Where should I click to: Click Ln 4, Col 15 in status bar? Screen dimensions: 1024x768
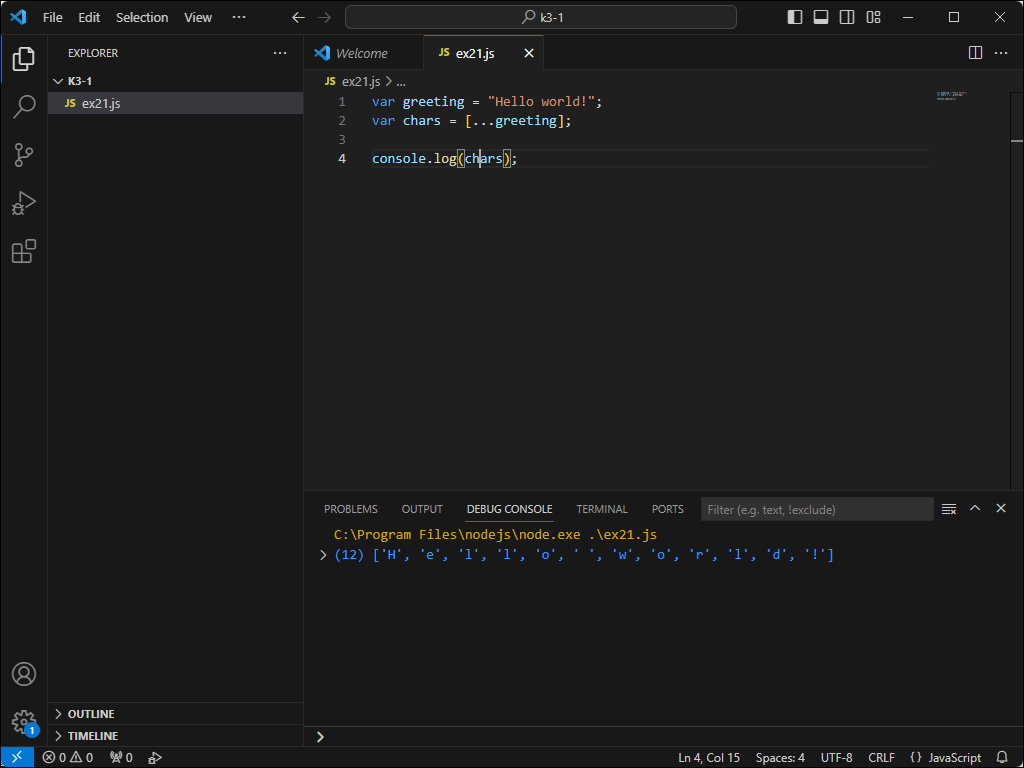click(709, 758)
